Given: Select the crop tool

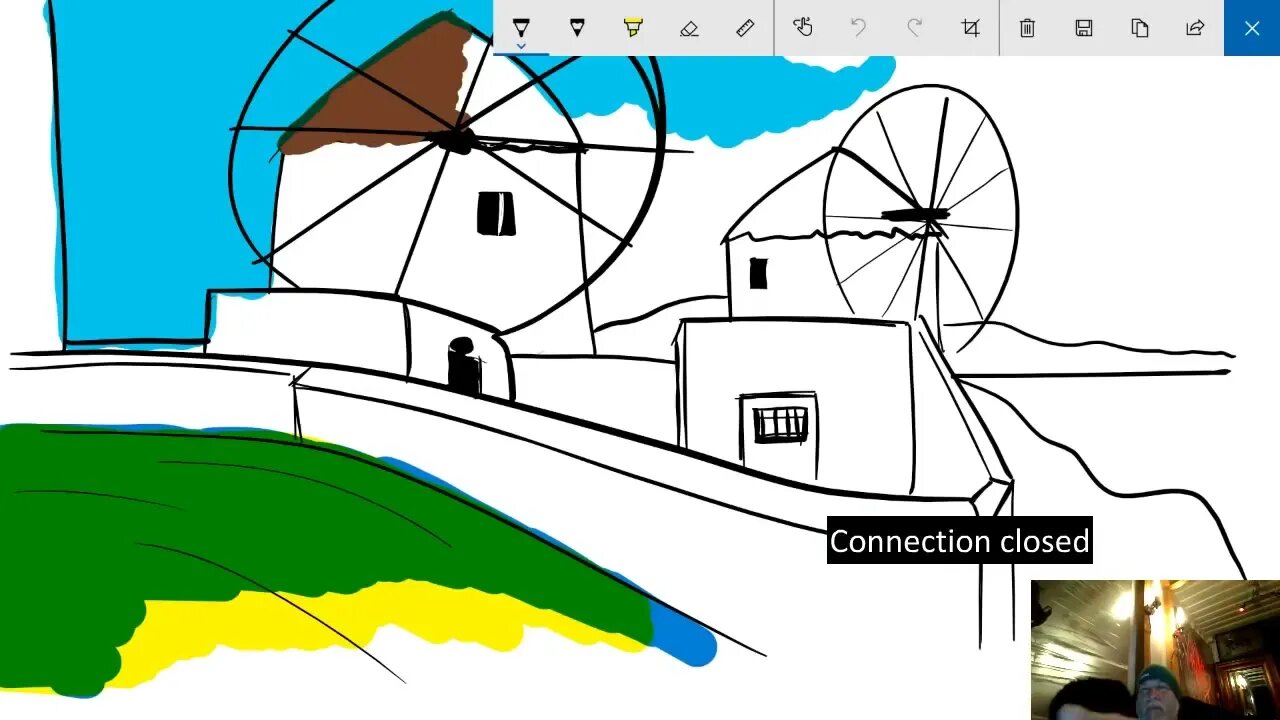Looking at the screenshot, I should coord(970,27).
